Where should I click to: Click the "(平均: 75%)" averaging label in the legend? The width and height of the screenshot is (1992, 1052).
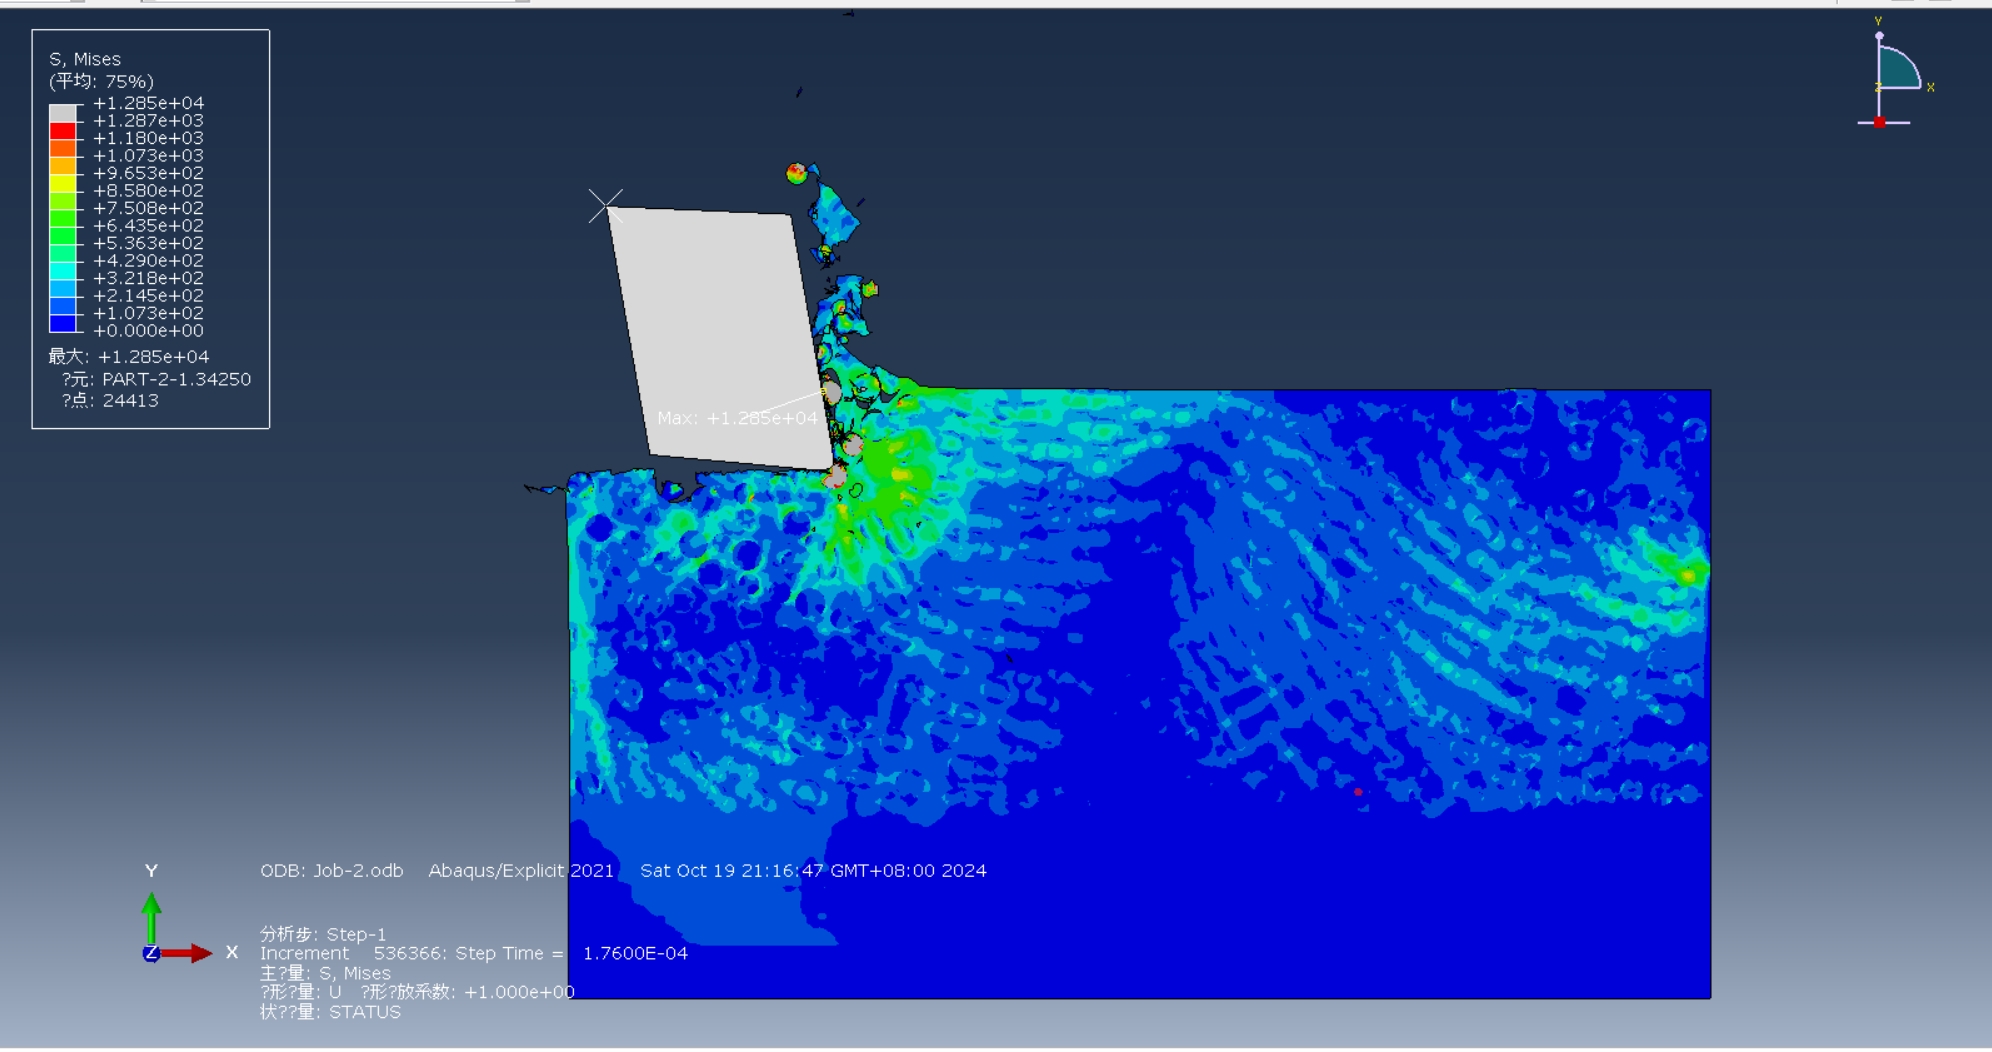101,81
